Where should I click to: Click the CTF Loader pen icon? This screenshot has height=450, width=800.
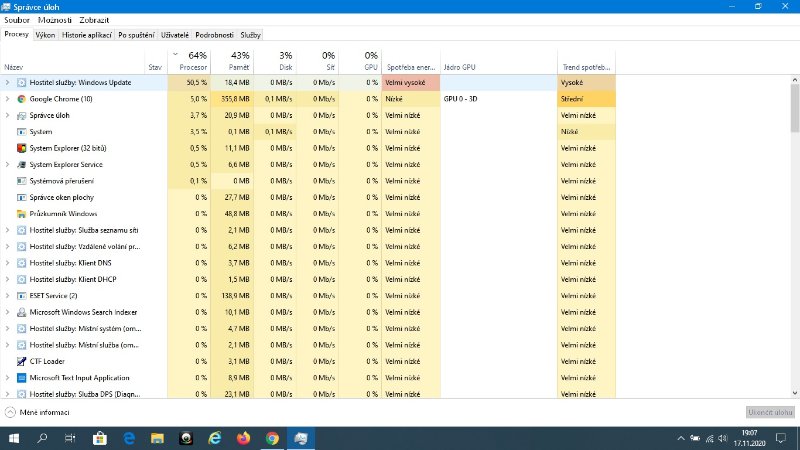pos(21,361)
